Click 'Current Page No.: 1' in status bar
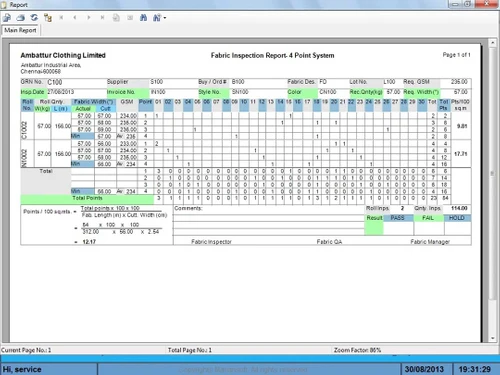500x375 pixels. tap(26, 350)
